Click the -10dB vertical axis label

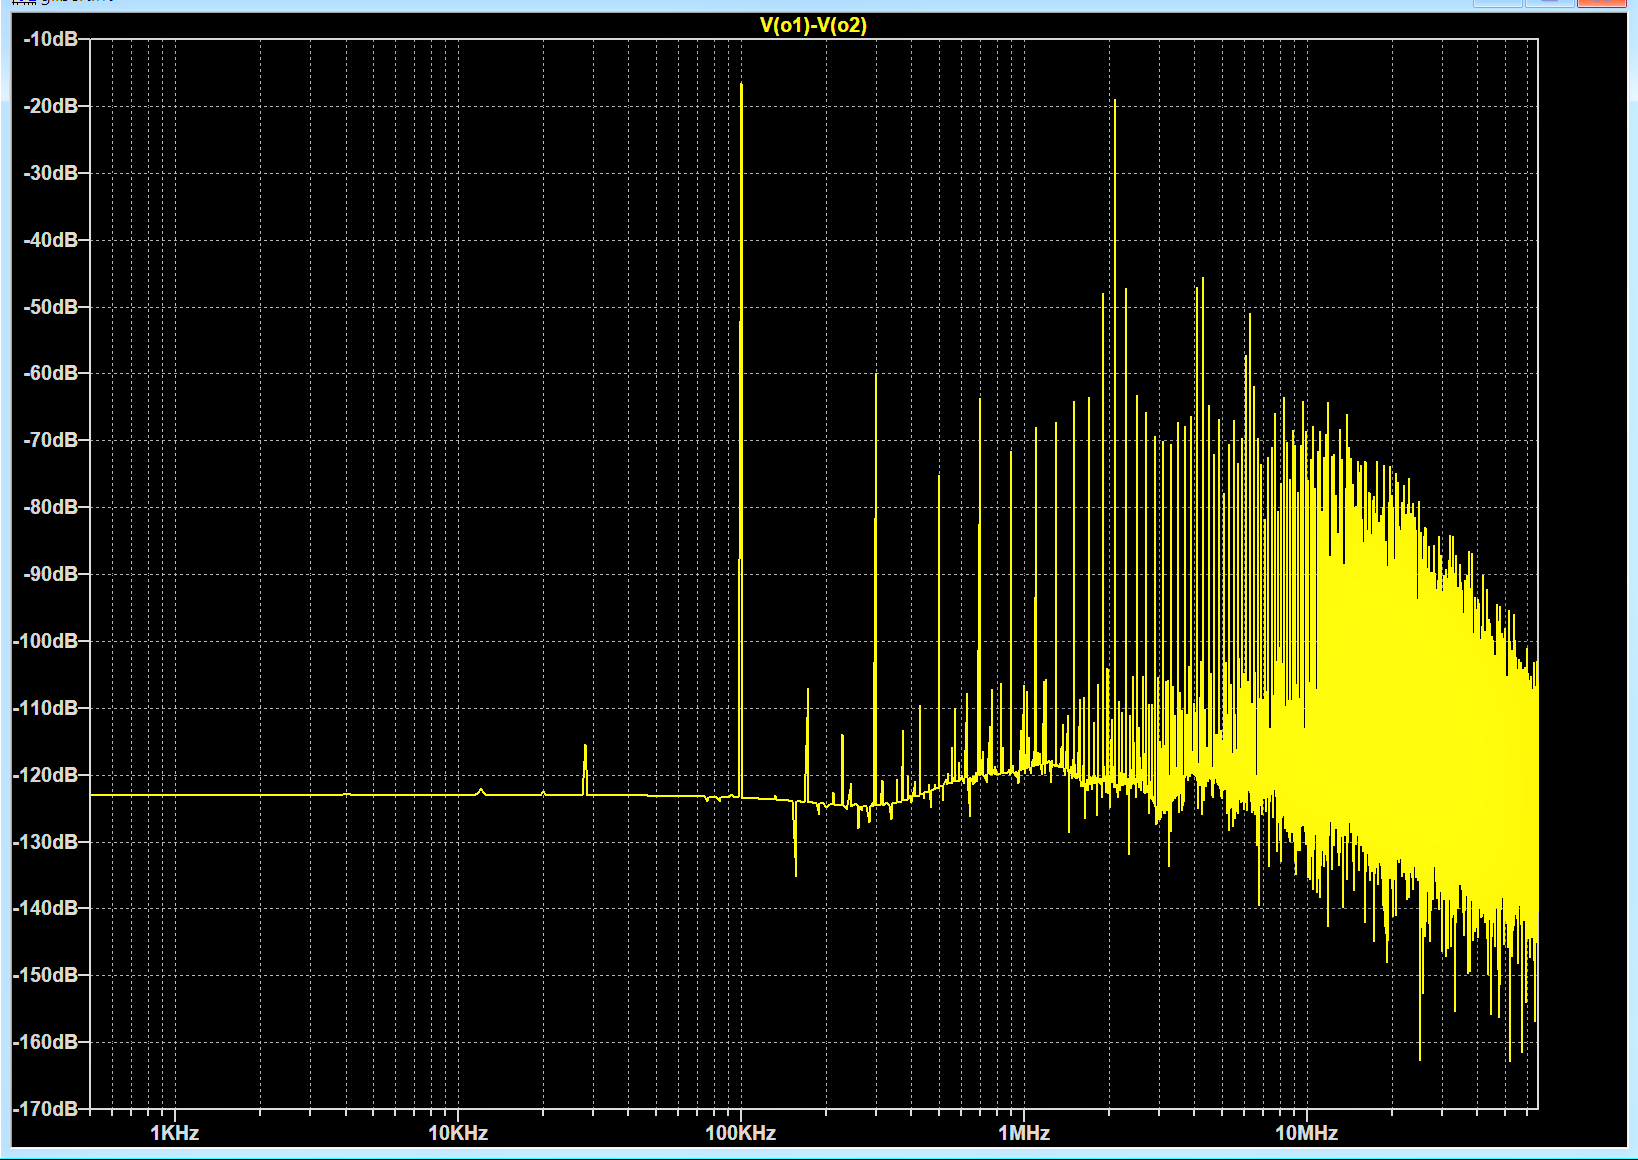(50, 39)
